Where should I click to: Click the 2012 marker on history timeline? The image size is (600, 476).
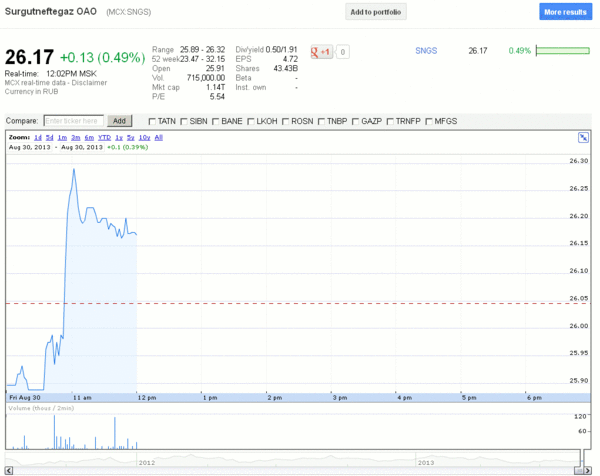coord(147,463)
